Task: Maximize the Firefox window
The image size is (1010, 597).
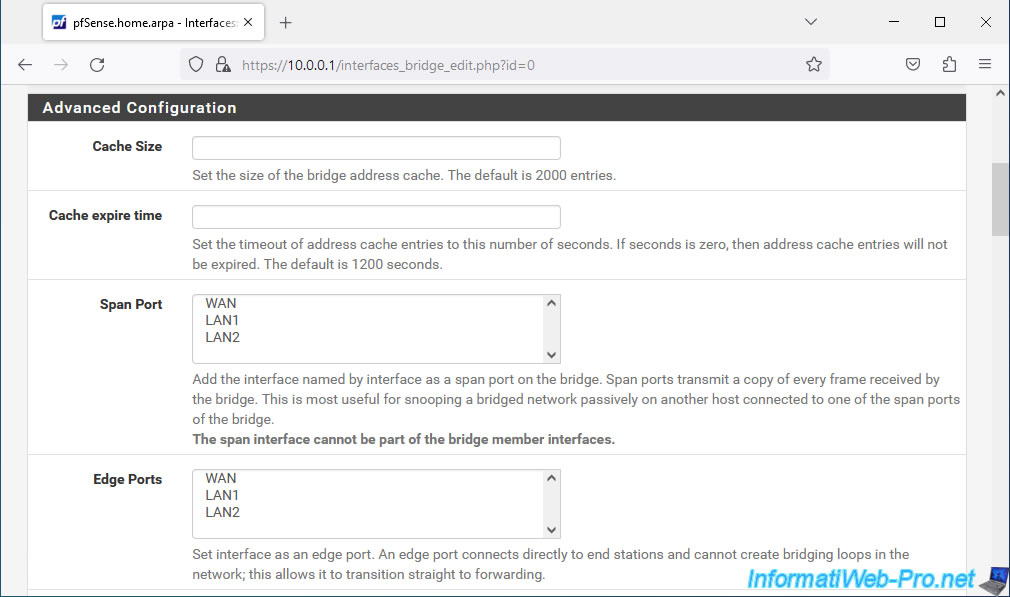Action: (940, 22)
